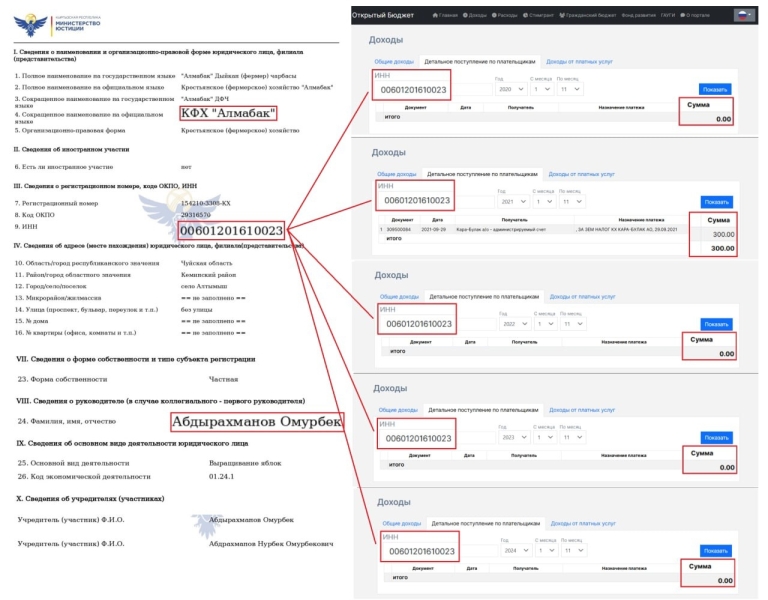768x600 pixels.
Task: Open Фонд развития in the navbar
Action: click(638, 15)
